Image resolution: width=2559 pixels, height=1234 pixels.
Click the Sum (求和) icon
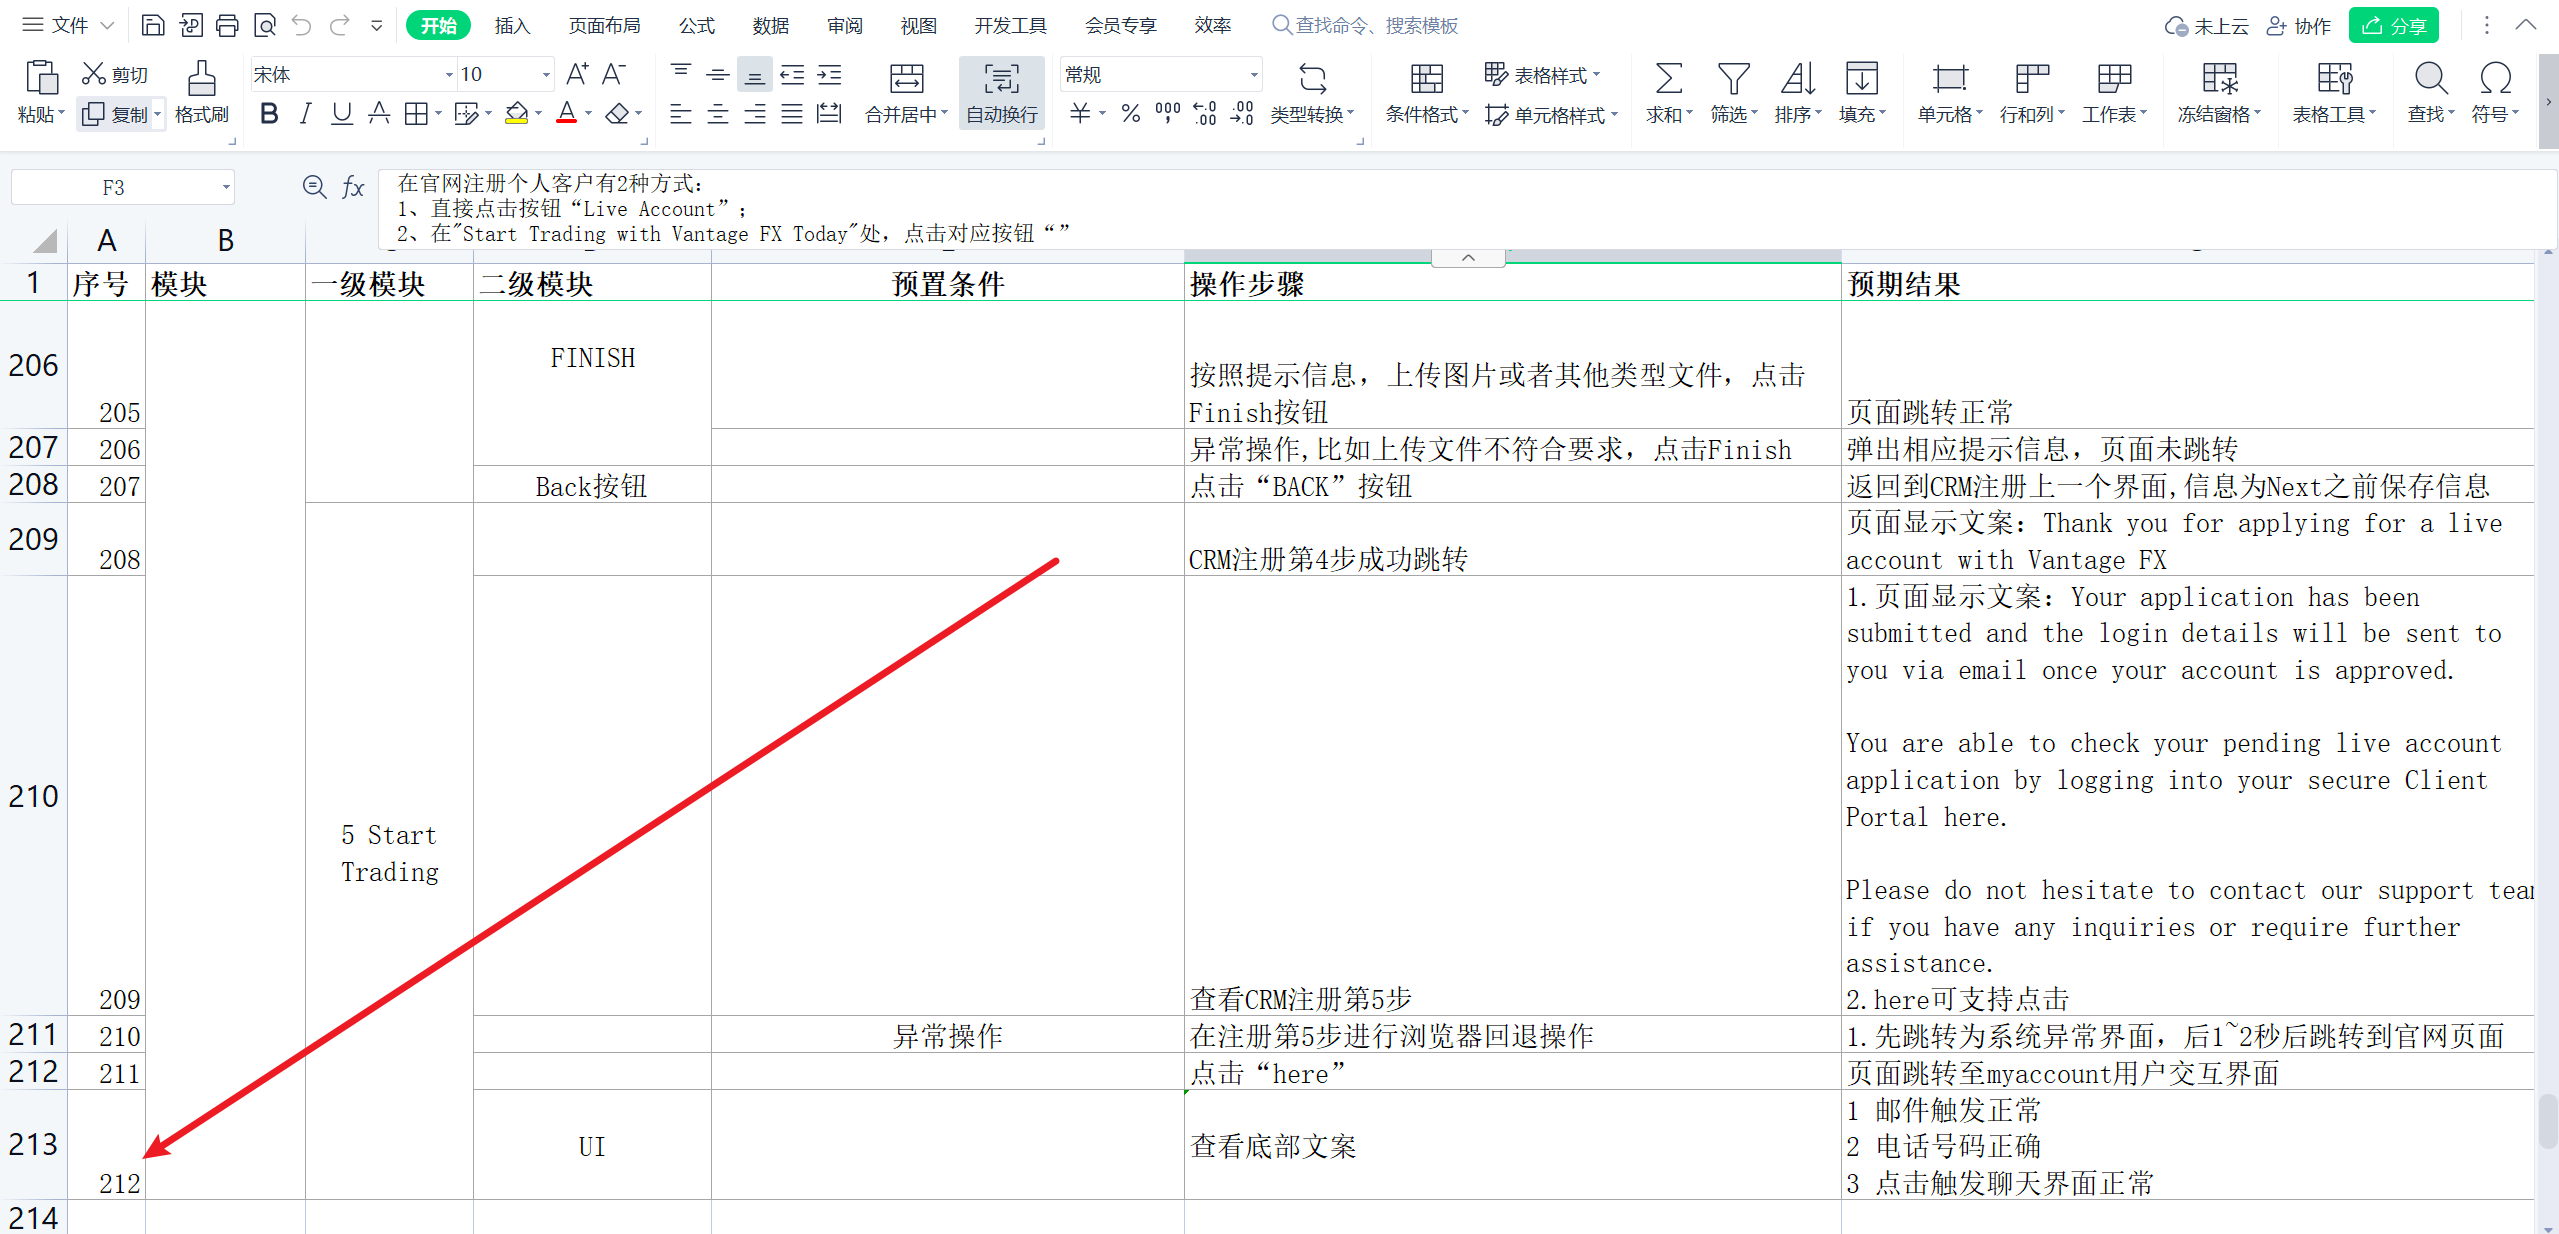[1668, 78]
